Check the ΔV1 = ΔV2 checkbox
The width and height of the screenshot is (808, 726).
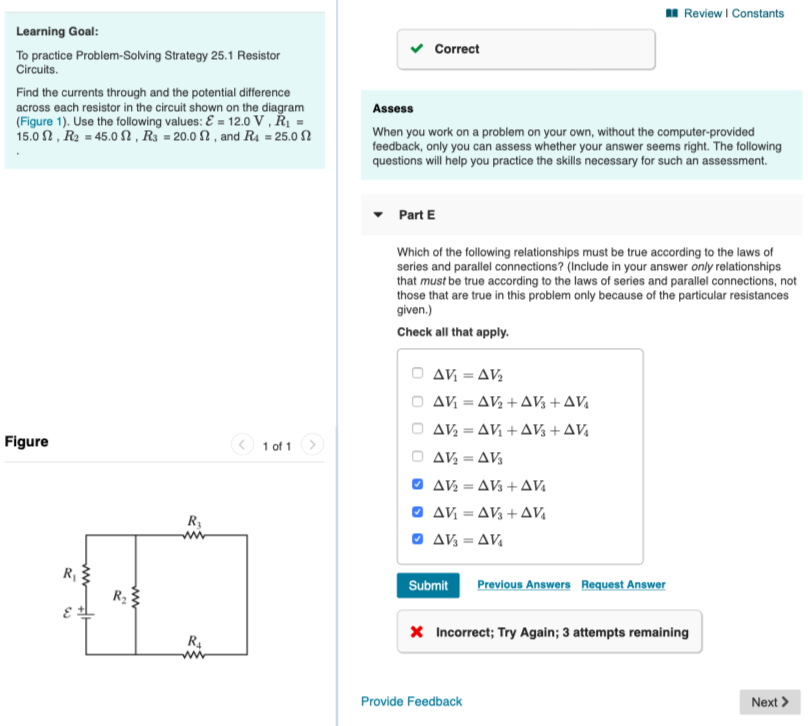click(x=417, y=373)
